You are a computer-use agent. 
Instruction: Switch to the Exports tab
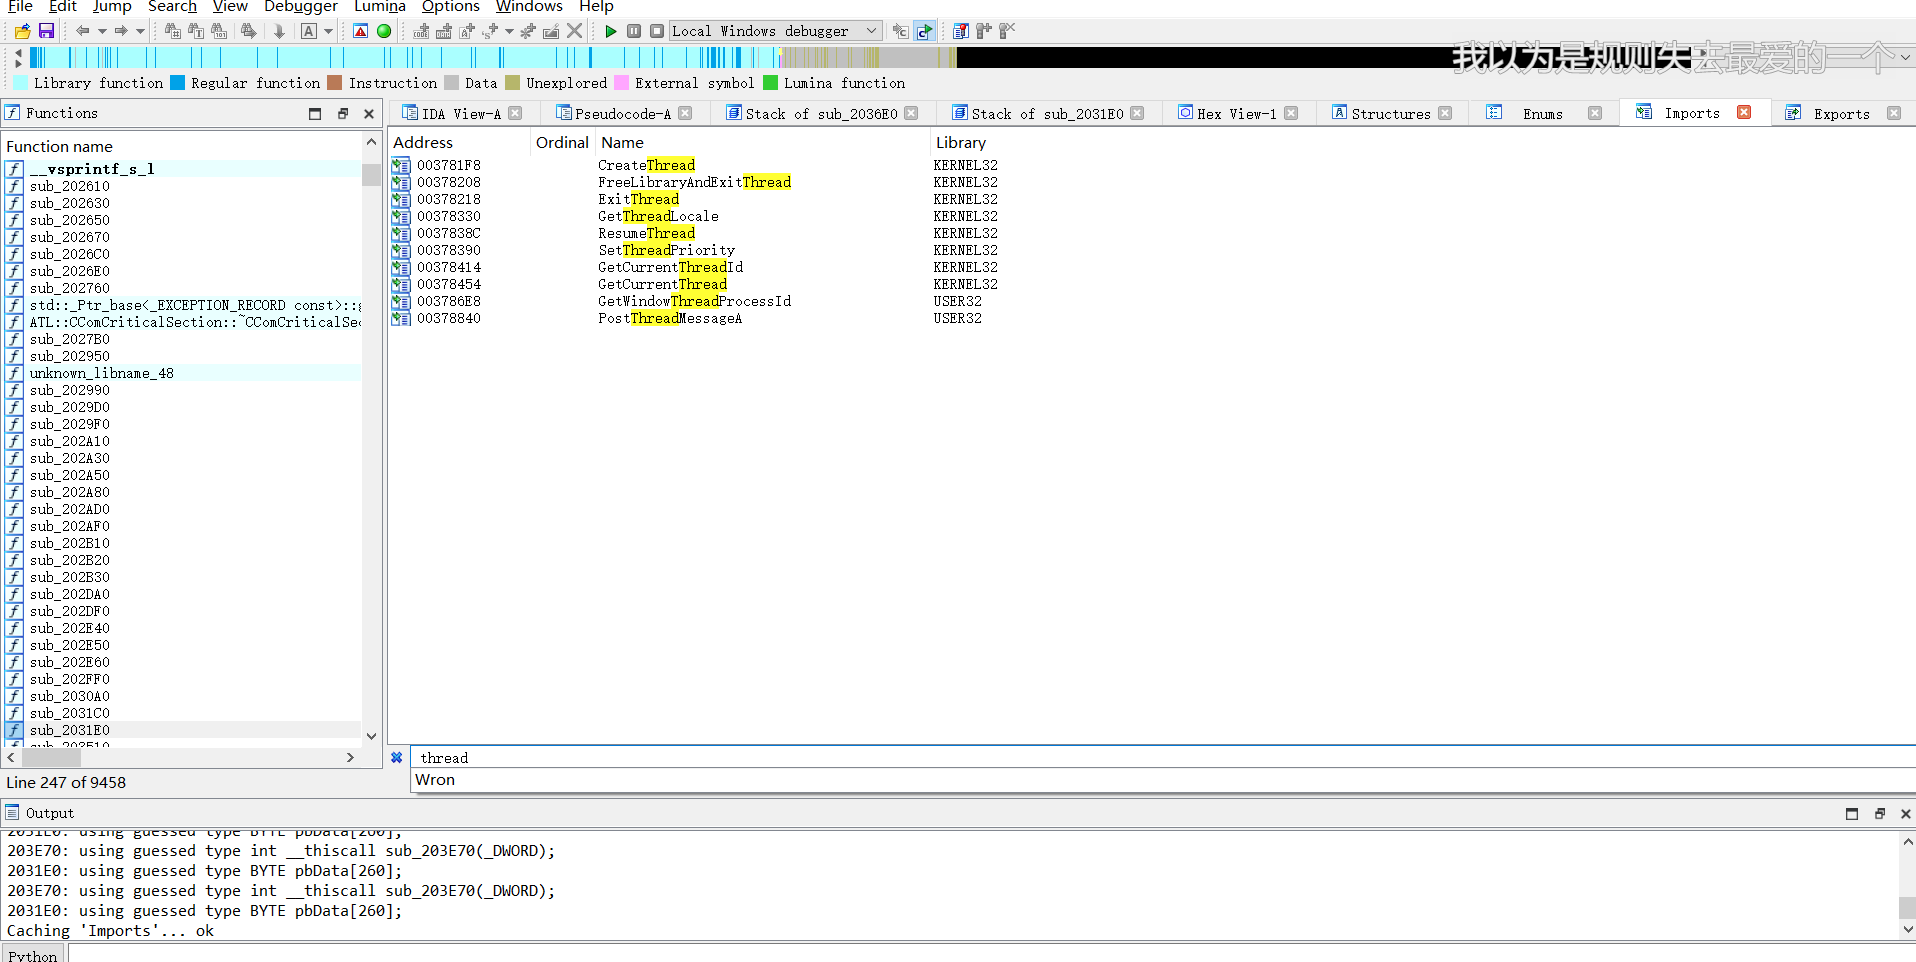click(x=1842, y=114)
